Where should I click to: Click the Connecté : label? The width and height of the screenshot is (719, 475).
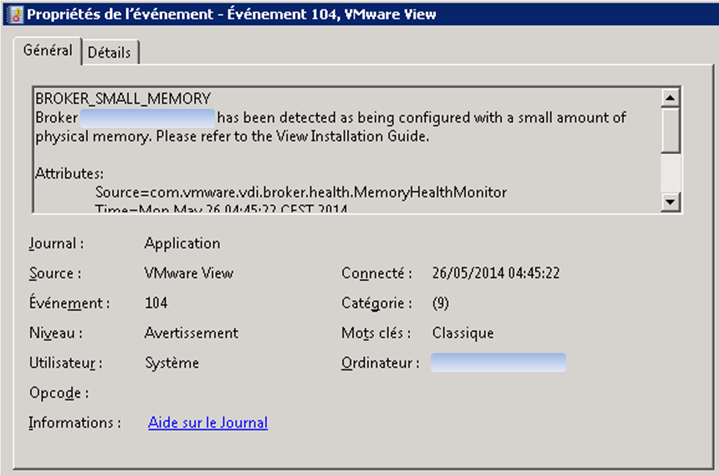coord(376,273)
